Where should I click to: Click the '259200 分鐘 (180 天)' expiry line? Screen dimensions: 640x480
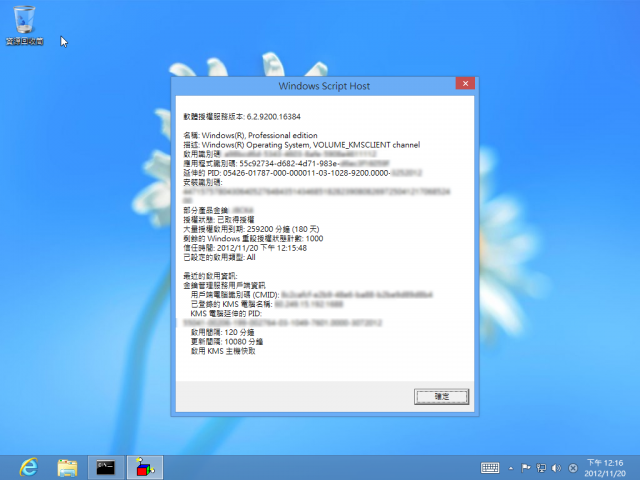(x=251, y=229)
